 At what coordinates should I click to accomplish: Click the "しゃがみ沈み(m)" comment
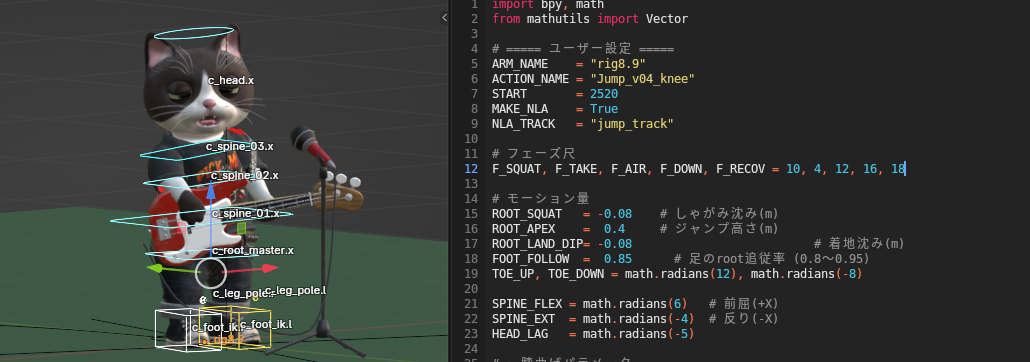click(x=719, y=214)
